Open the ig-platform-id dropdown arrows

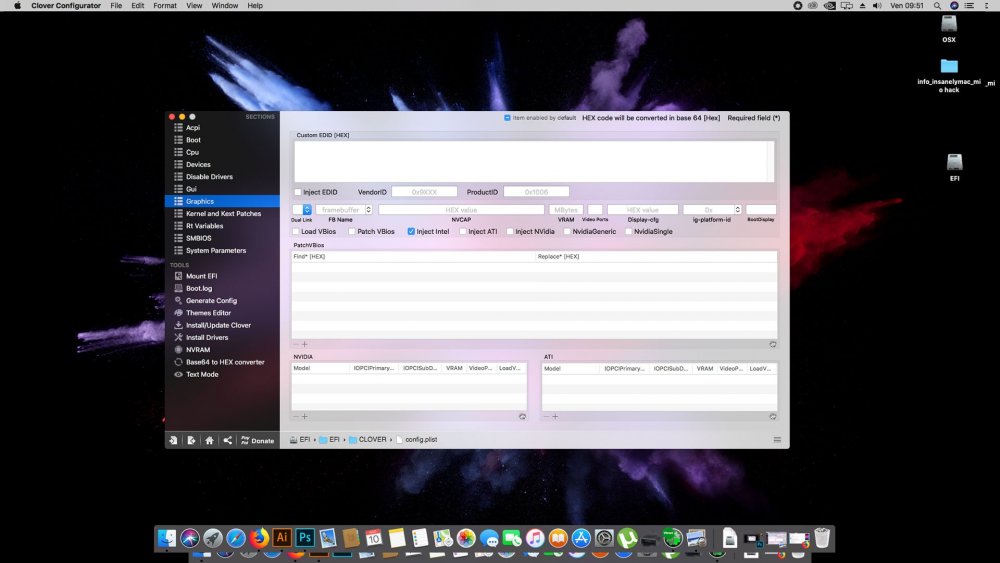pos(738,210)
